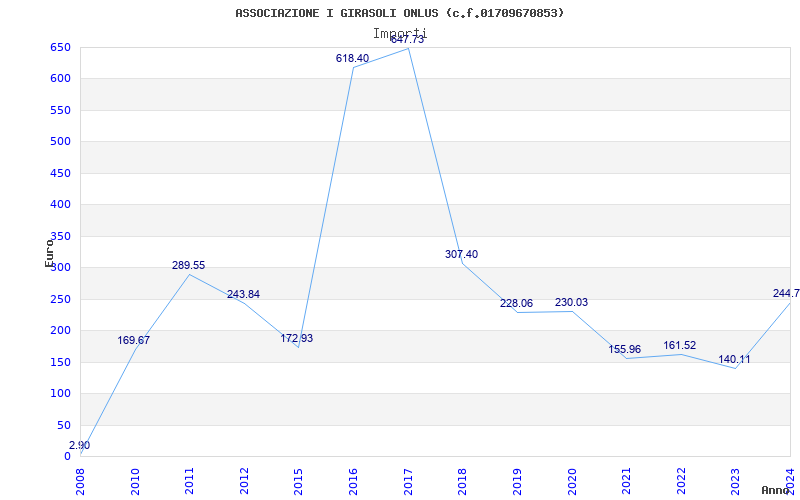The width and height of the screenshot is (800, 500).
Task: Click the Euro y-axis title
Action: (x=49, y=253)
